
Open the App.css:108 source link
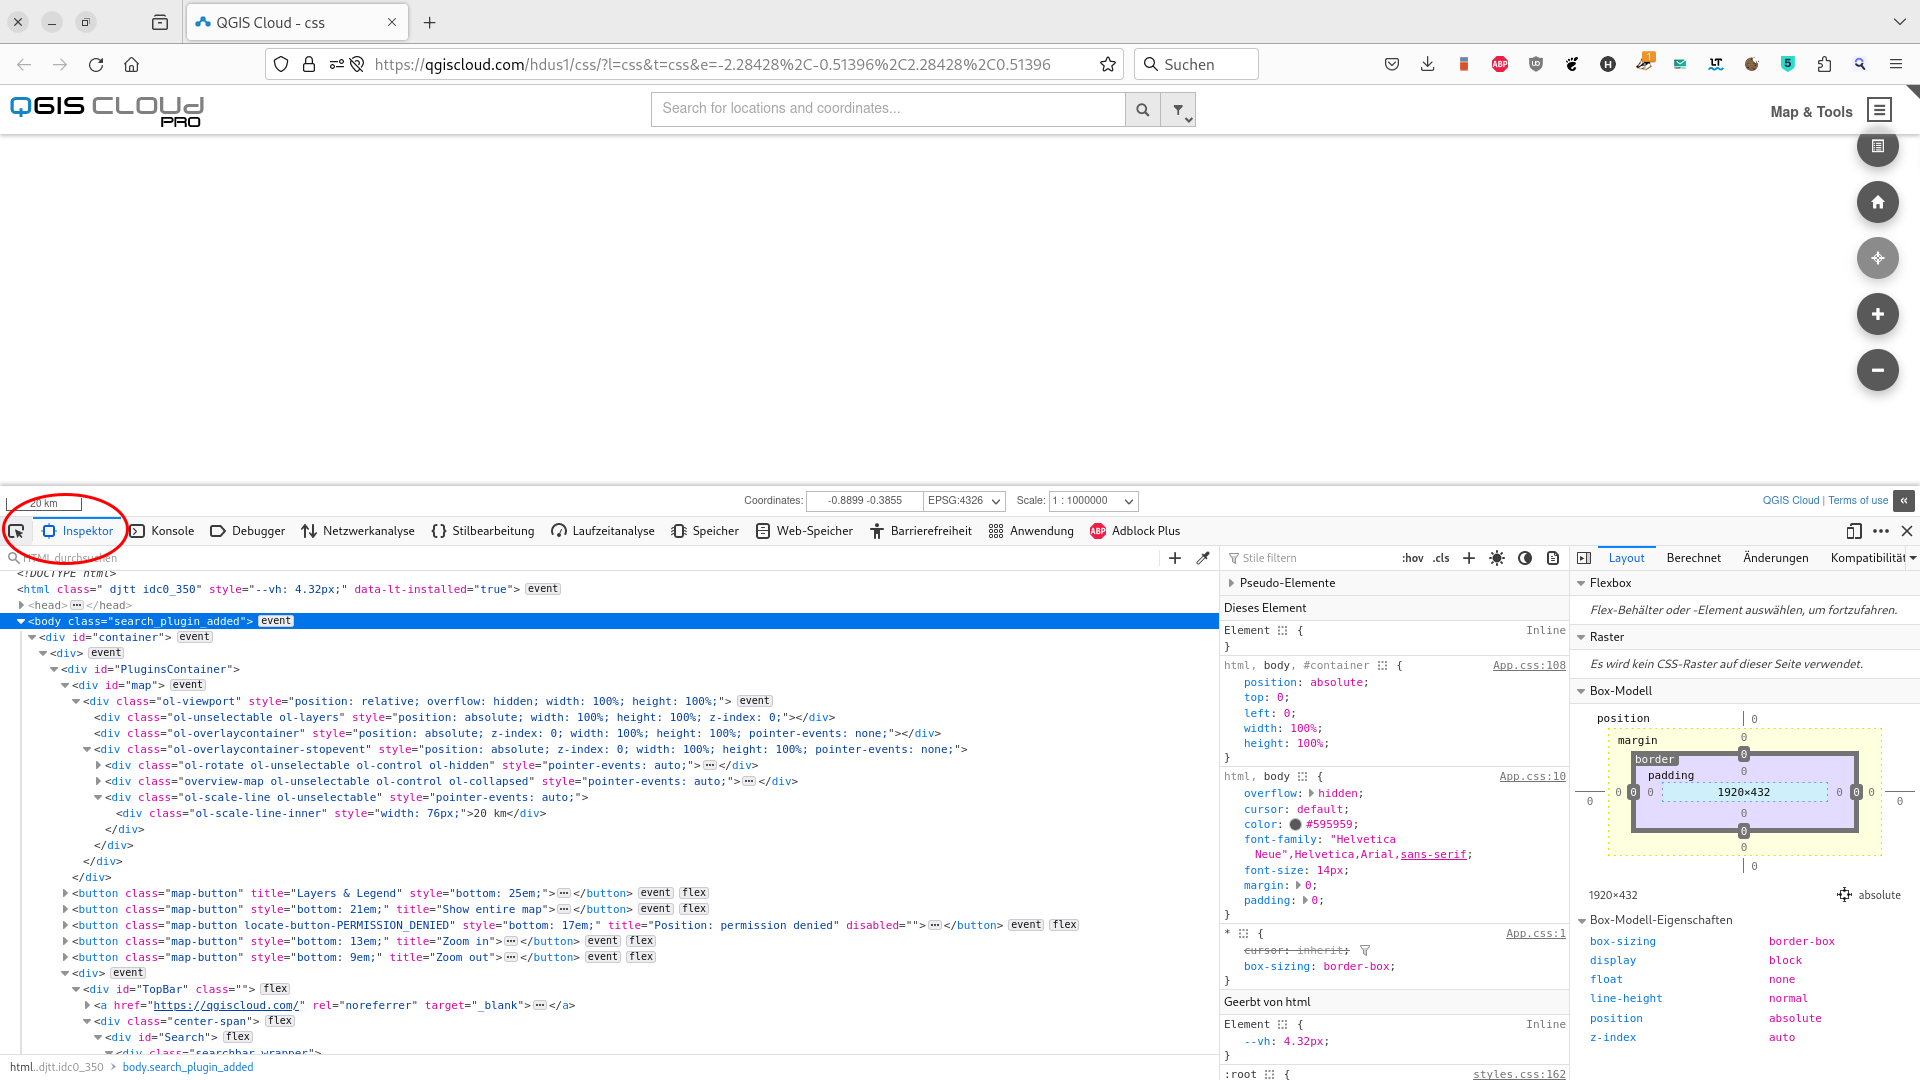(x=1529, y=666)
